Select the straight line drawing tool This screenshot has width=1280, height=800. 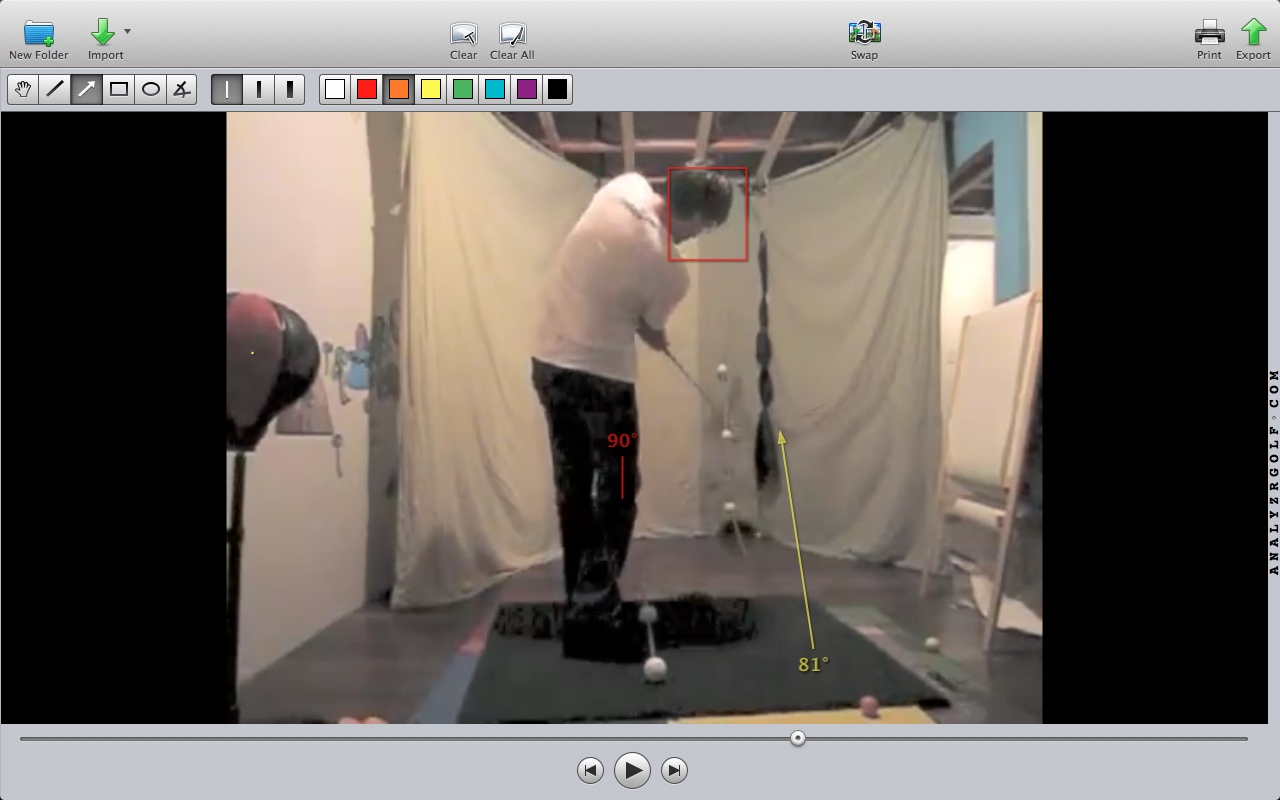pos(55,89)
